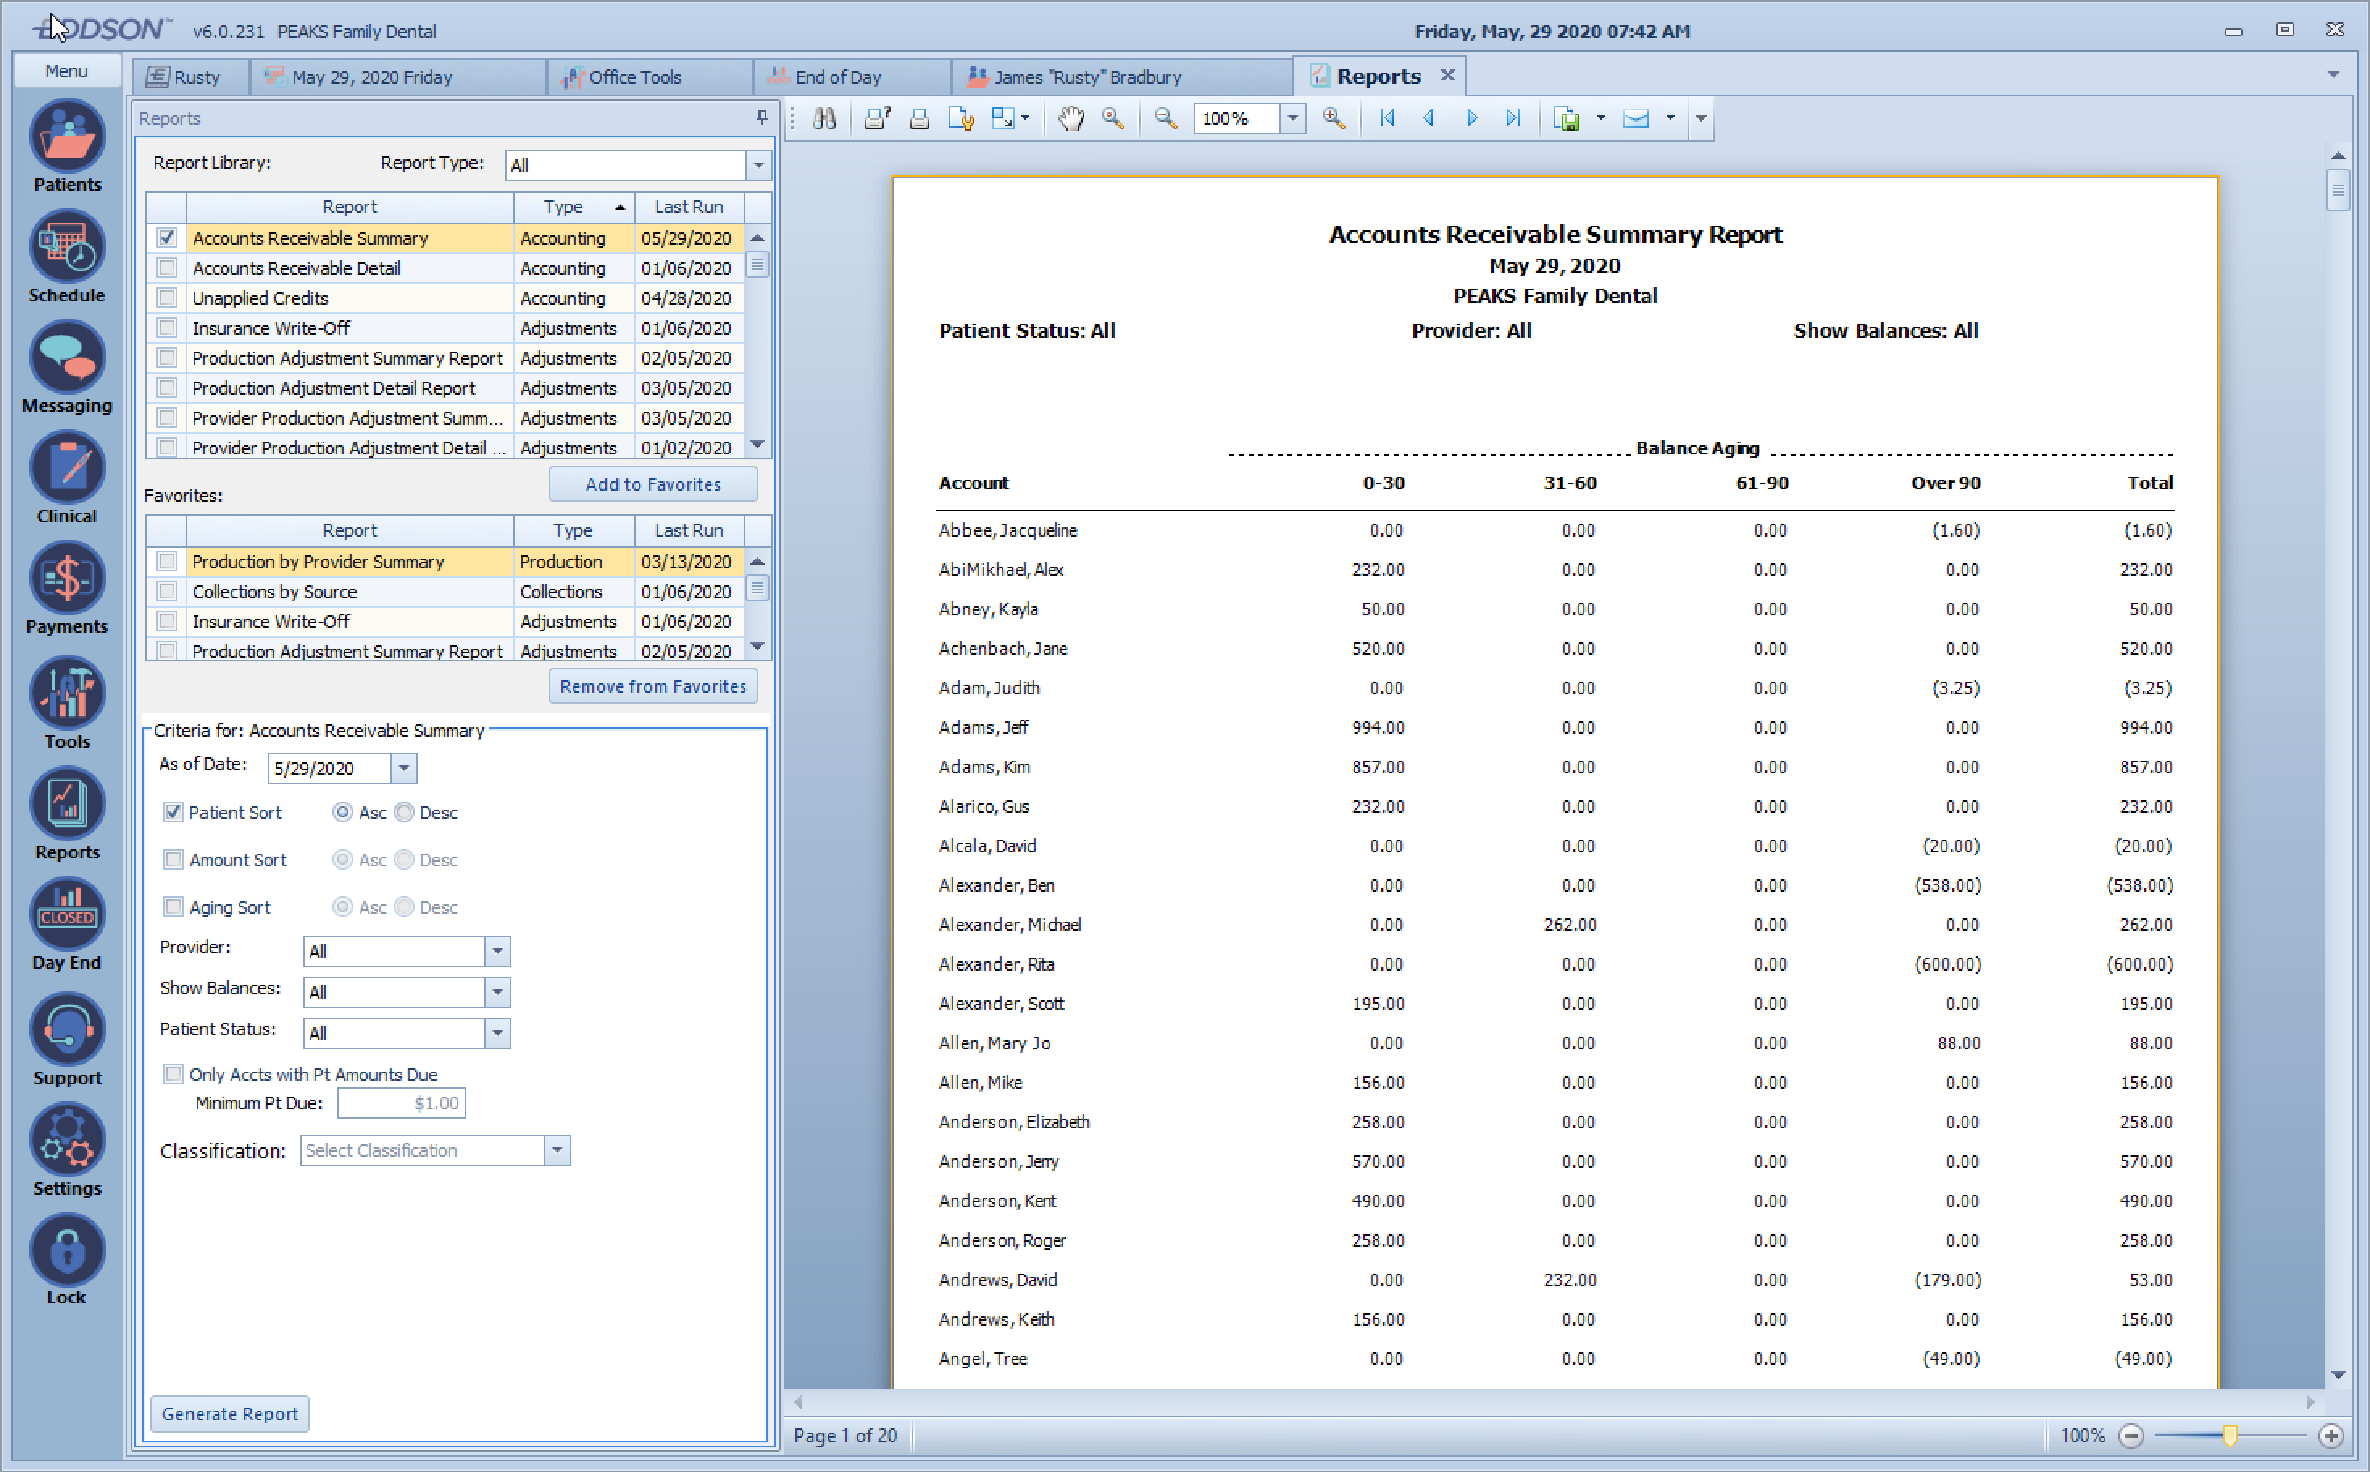Click the binoculars find icon in report toolbar

[825, 119]
